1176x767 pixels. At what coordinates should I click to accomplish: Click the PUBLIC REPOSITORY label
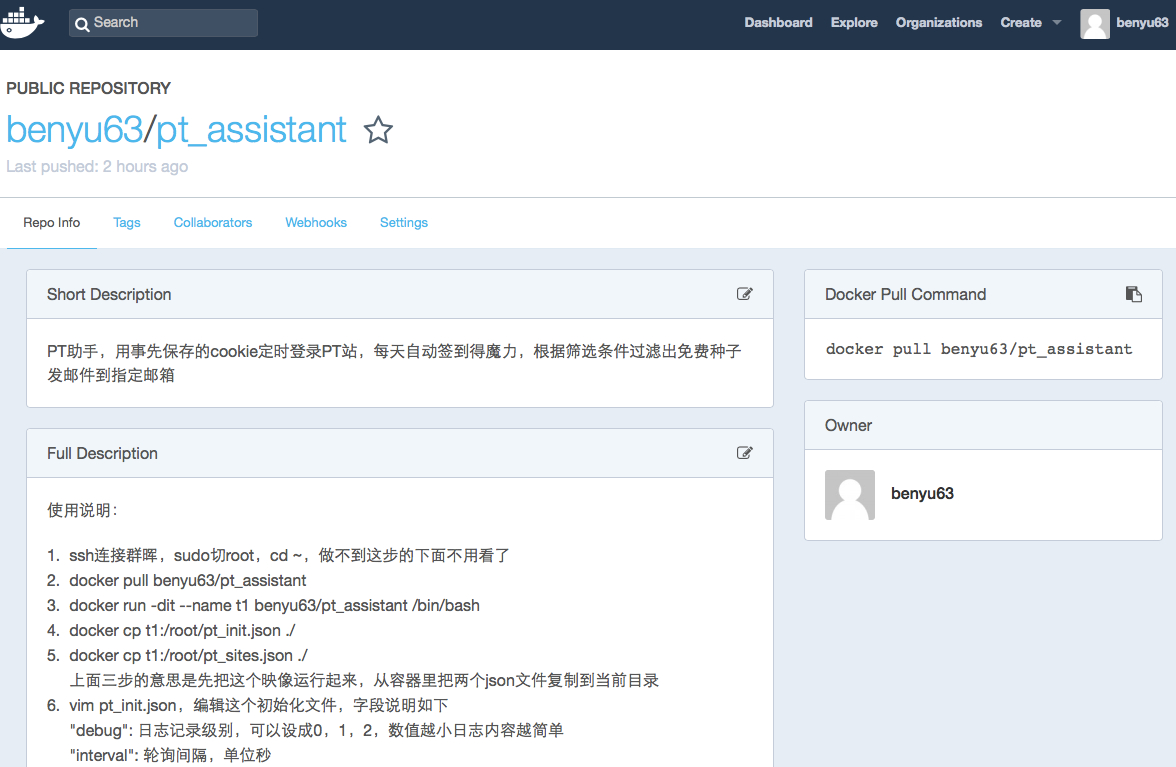tap(88, 88)
